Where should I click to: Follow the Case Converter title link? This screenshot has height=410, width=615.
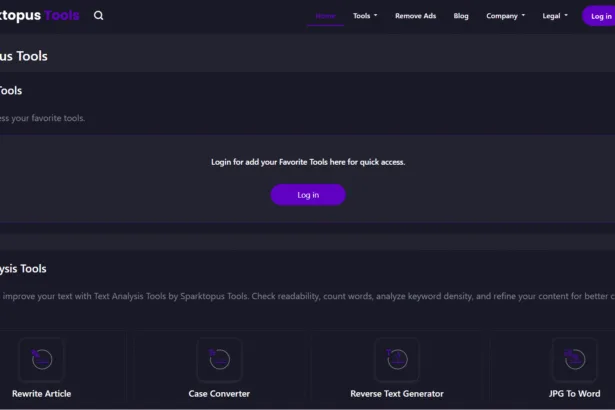219,394
